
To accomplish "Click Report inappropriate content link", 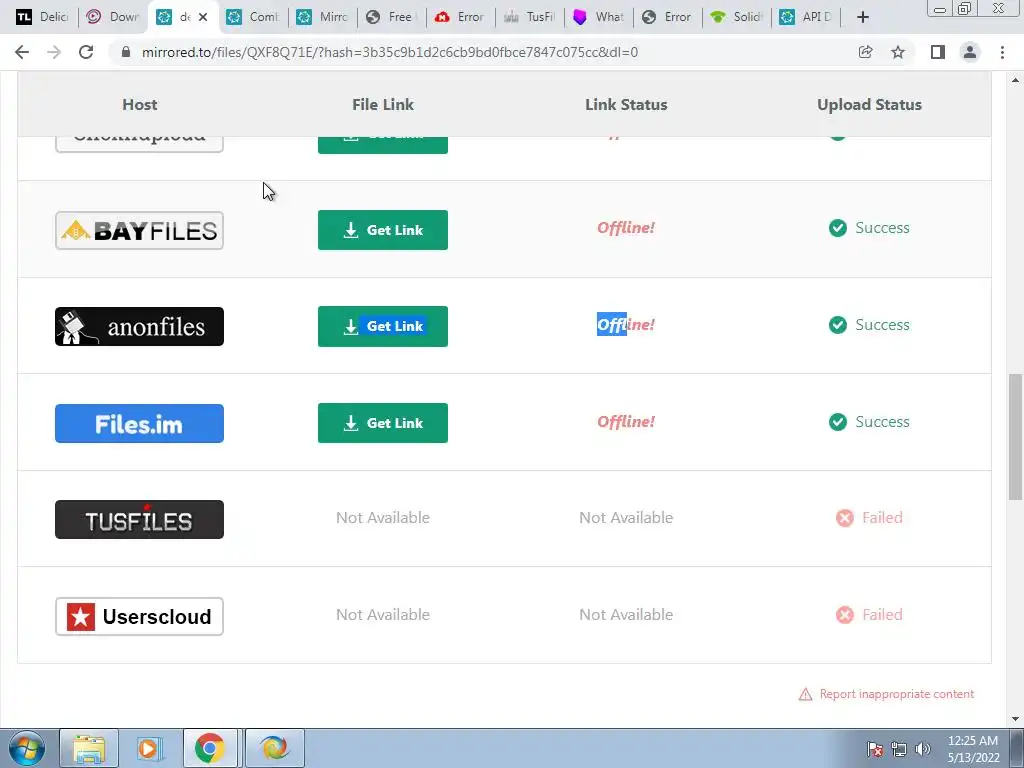I will pos(897,694).
